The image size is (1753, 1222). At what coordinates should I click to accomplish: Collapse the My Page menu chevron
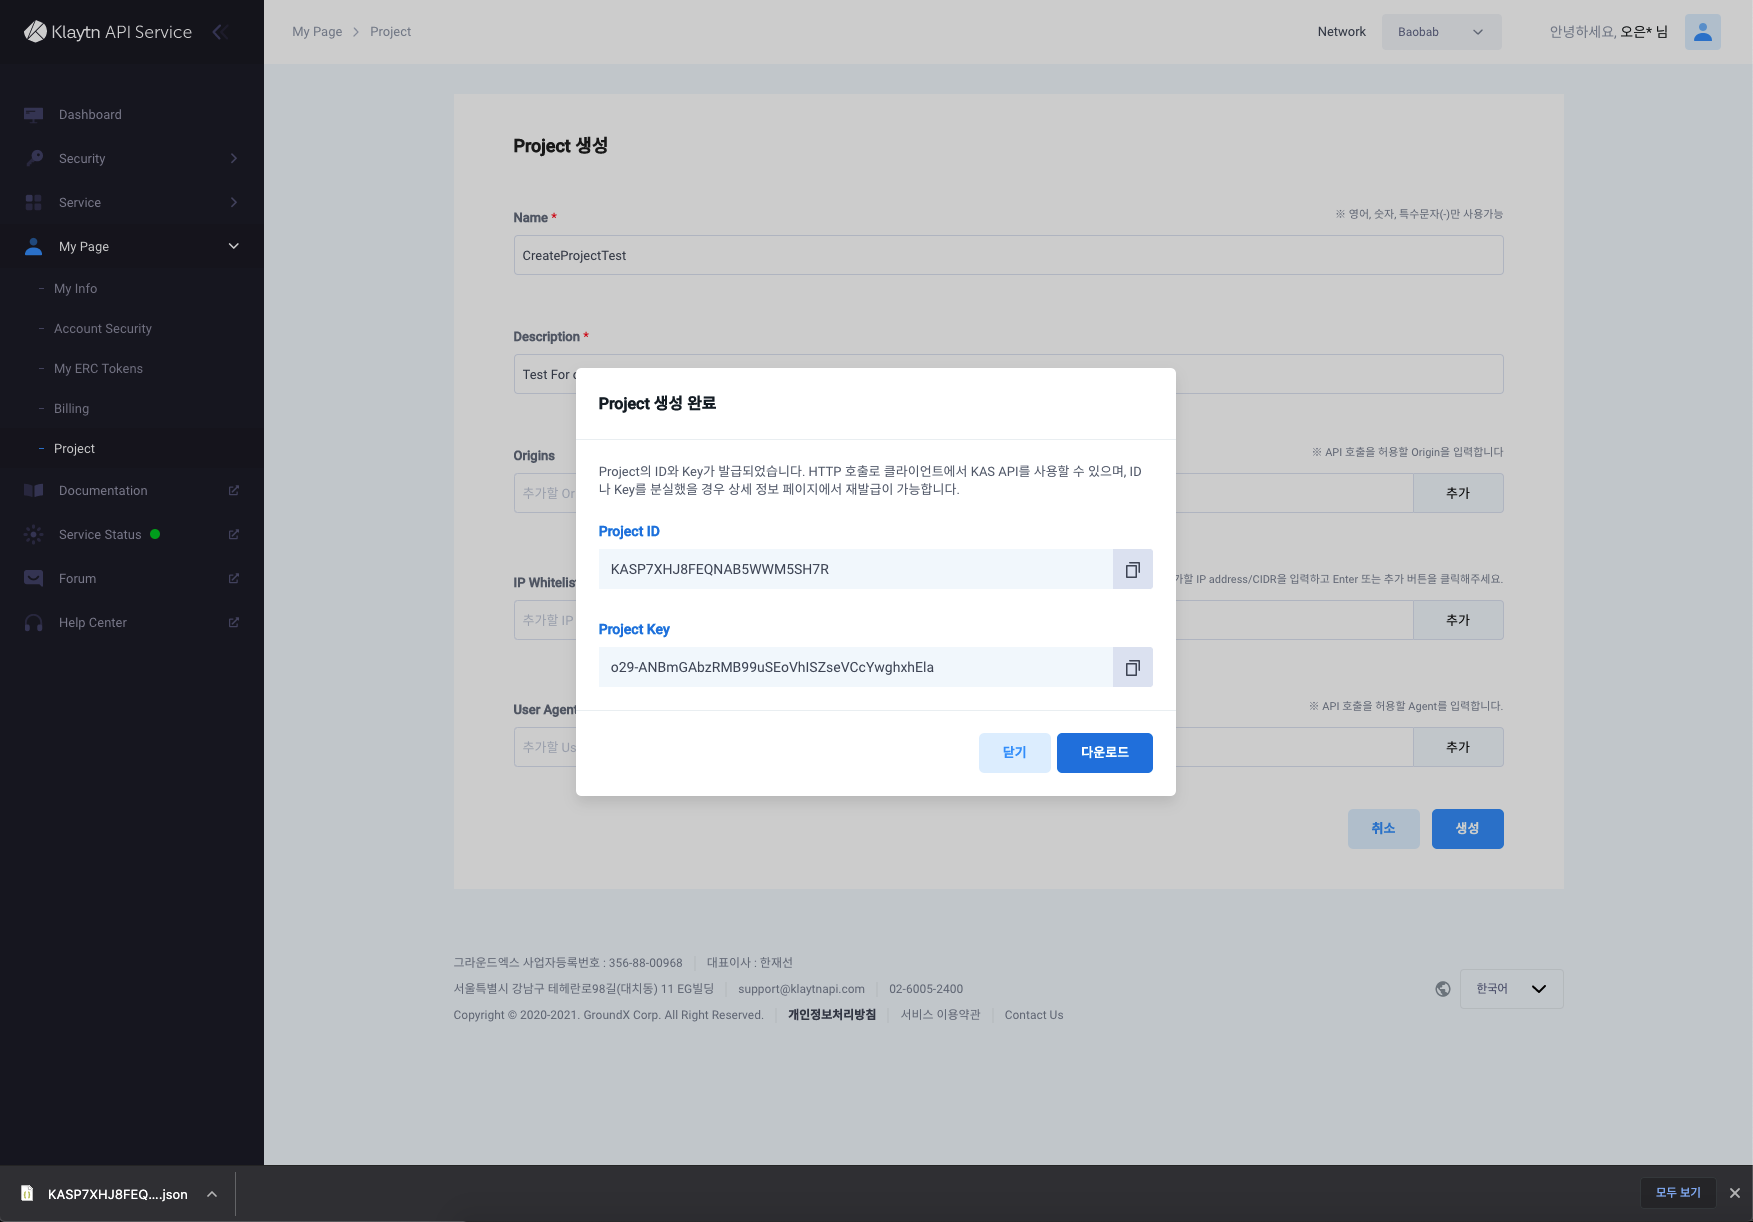pos(234,246)
